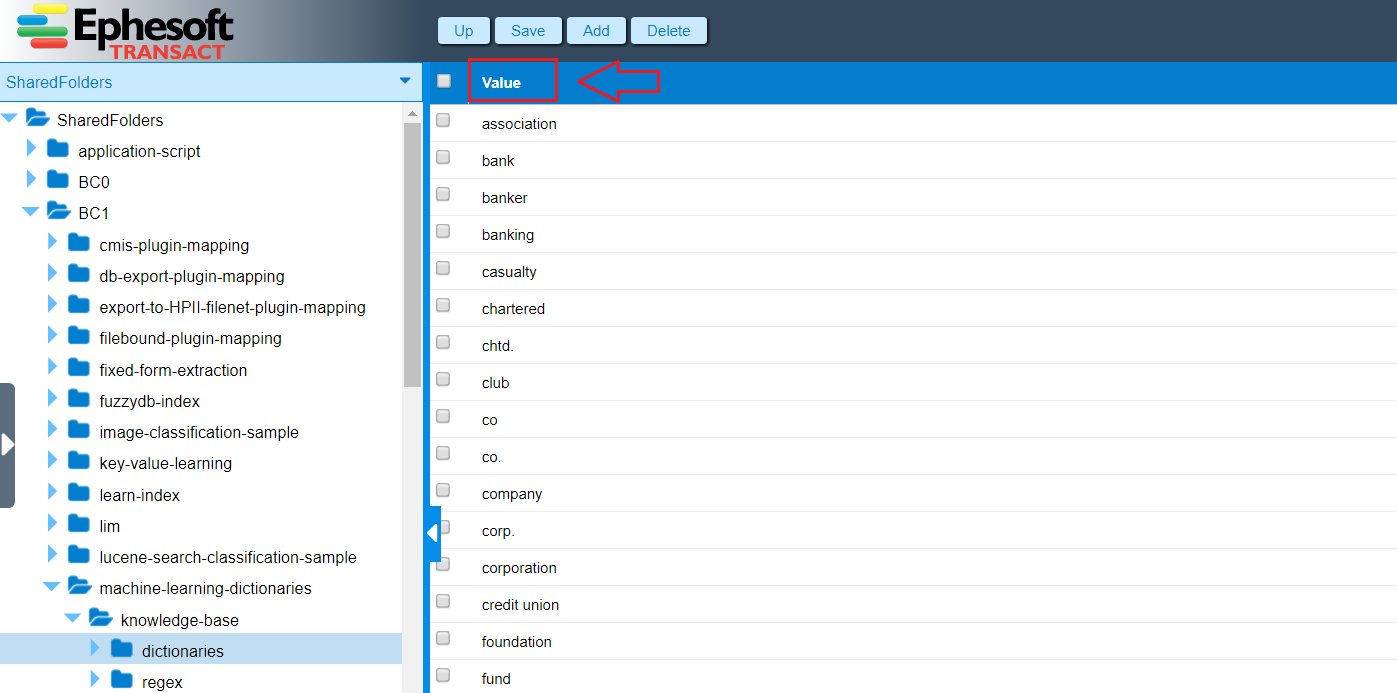Check the box for bank

tap(443, 158)
